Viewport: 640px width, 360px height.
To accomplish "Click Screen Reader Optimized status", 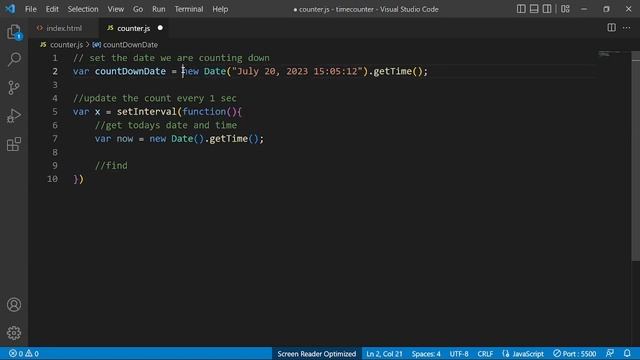I will (x=317, y=353).
